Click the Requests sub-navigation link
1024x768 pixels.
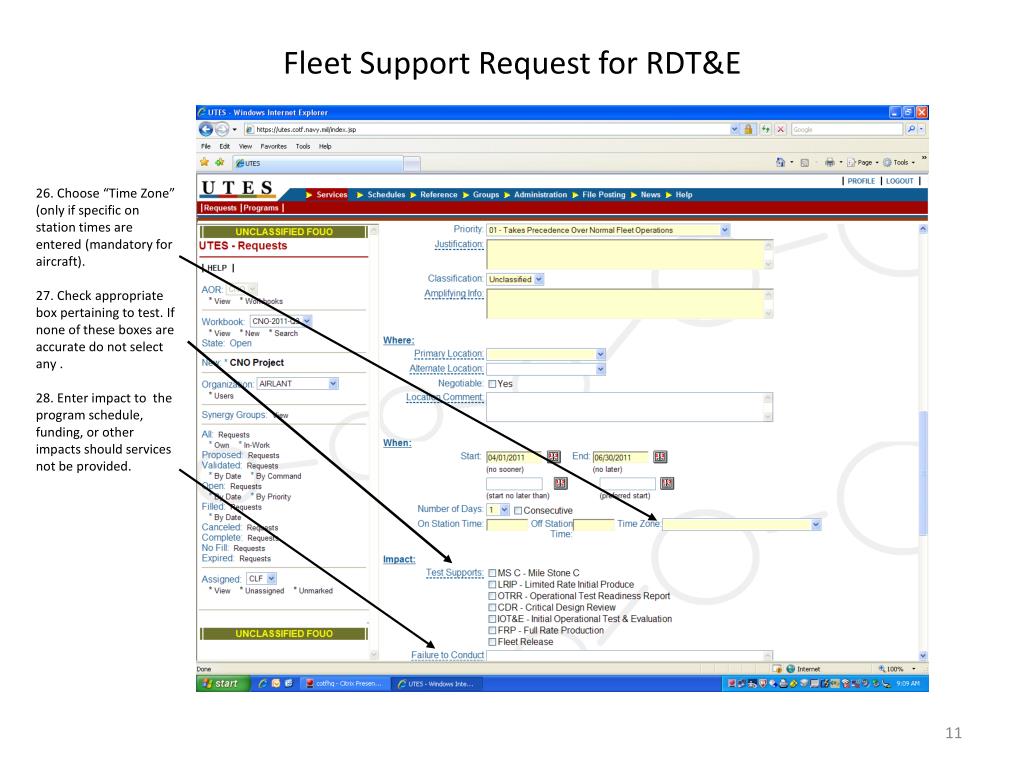pos(219,208)
